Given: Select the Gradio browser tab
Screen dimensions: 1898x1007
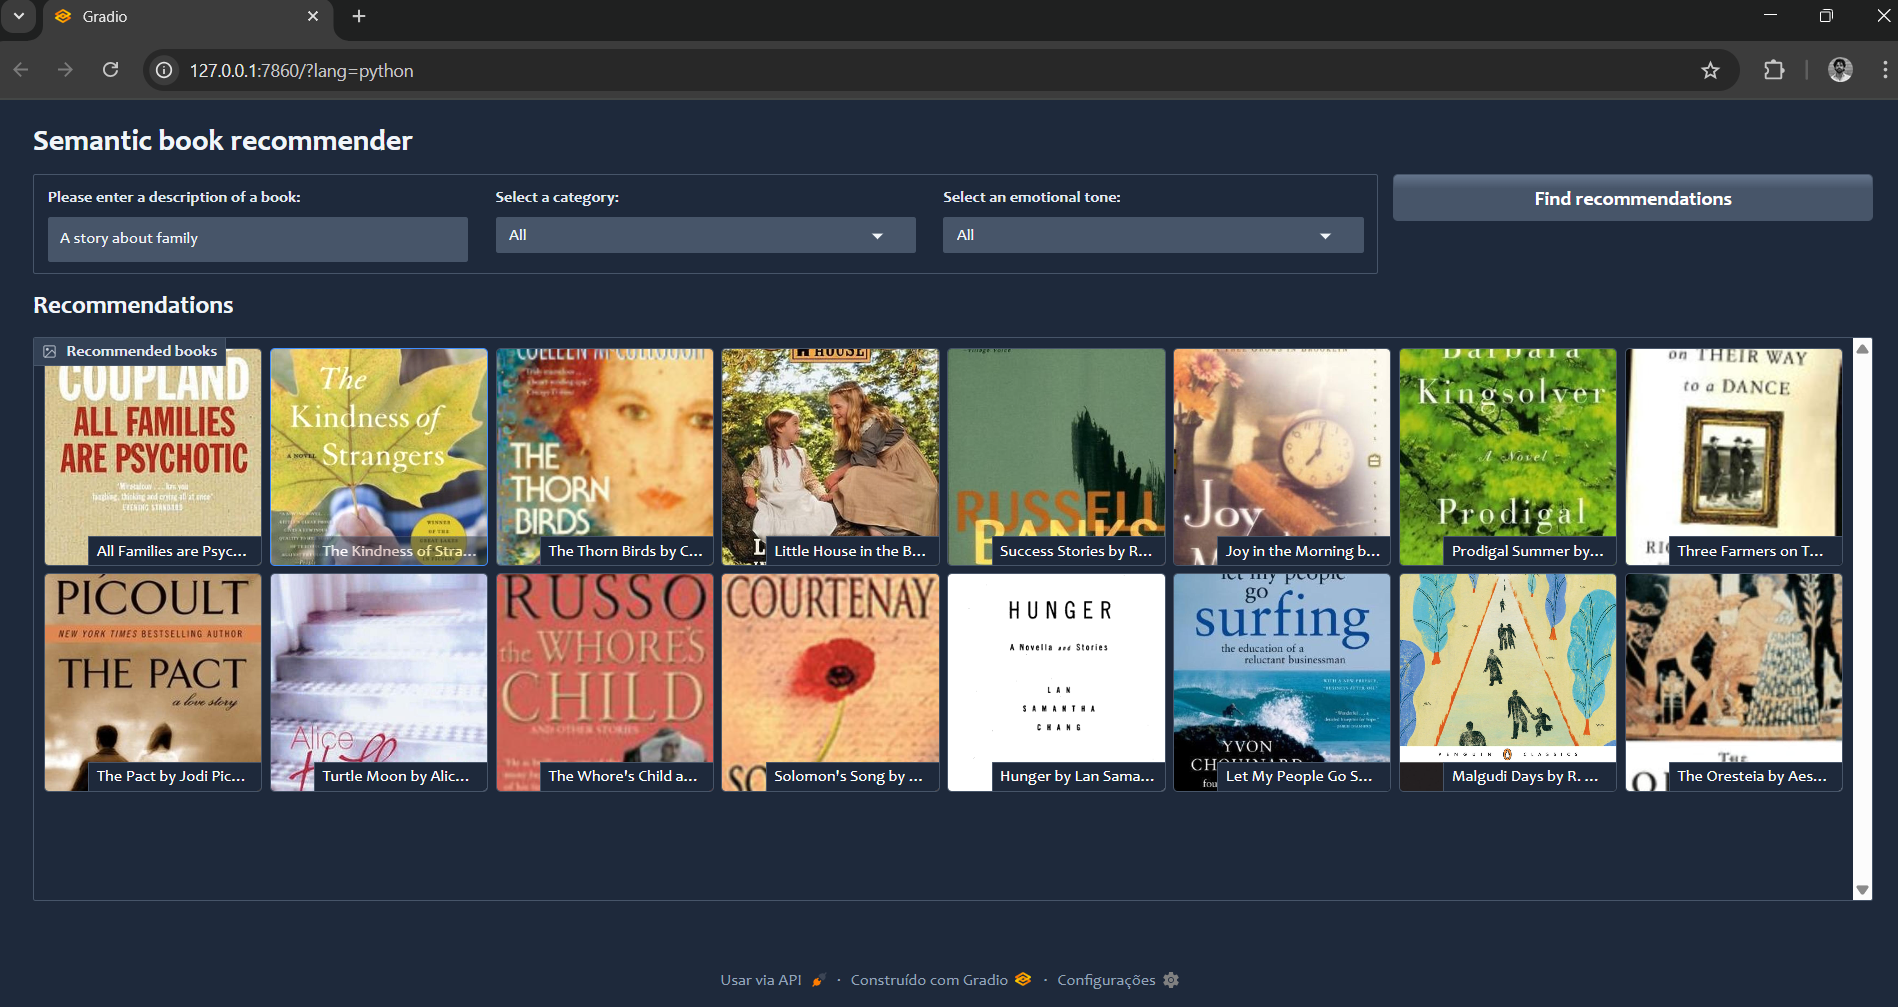Looking at the screenshot, I should tap(187, 17).
